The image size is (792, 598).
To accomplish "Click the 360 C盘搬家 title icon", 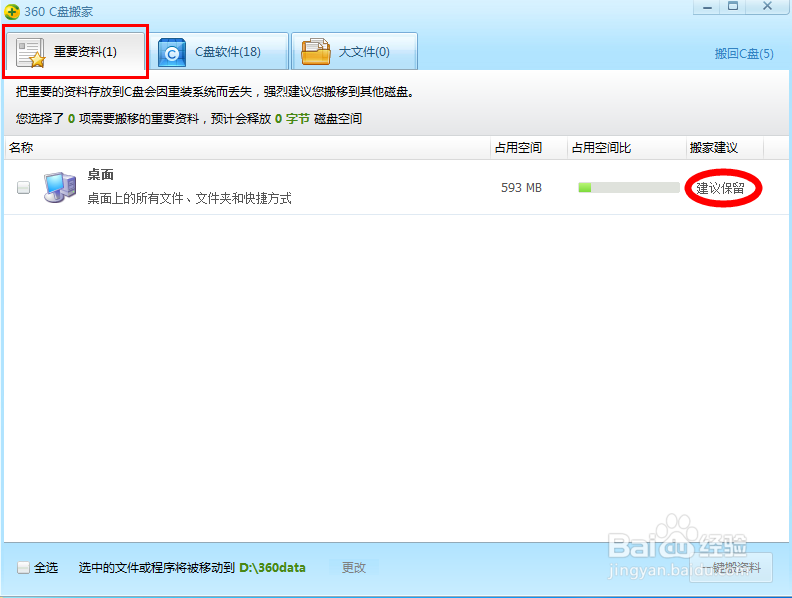I will 12,11.
